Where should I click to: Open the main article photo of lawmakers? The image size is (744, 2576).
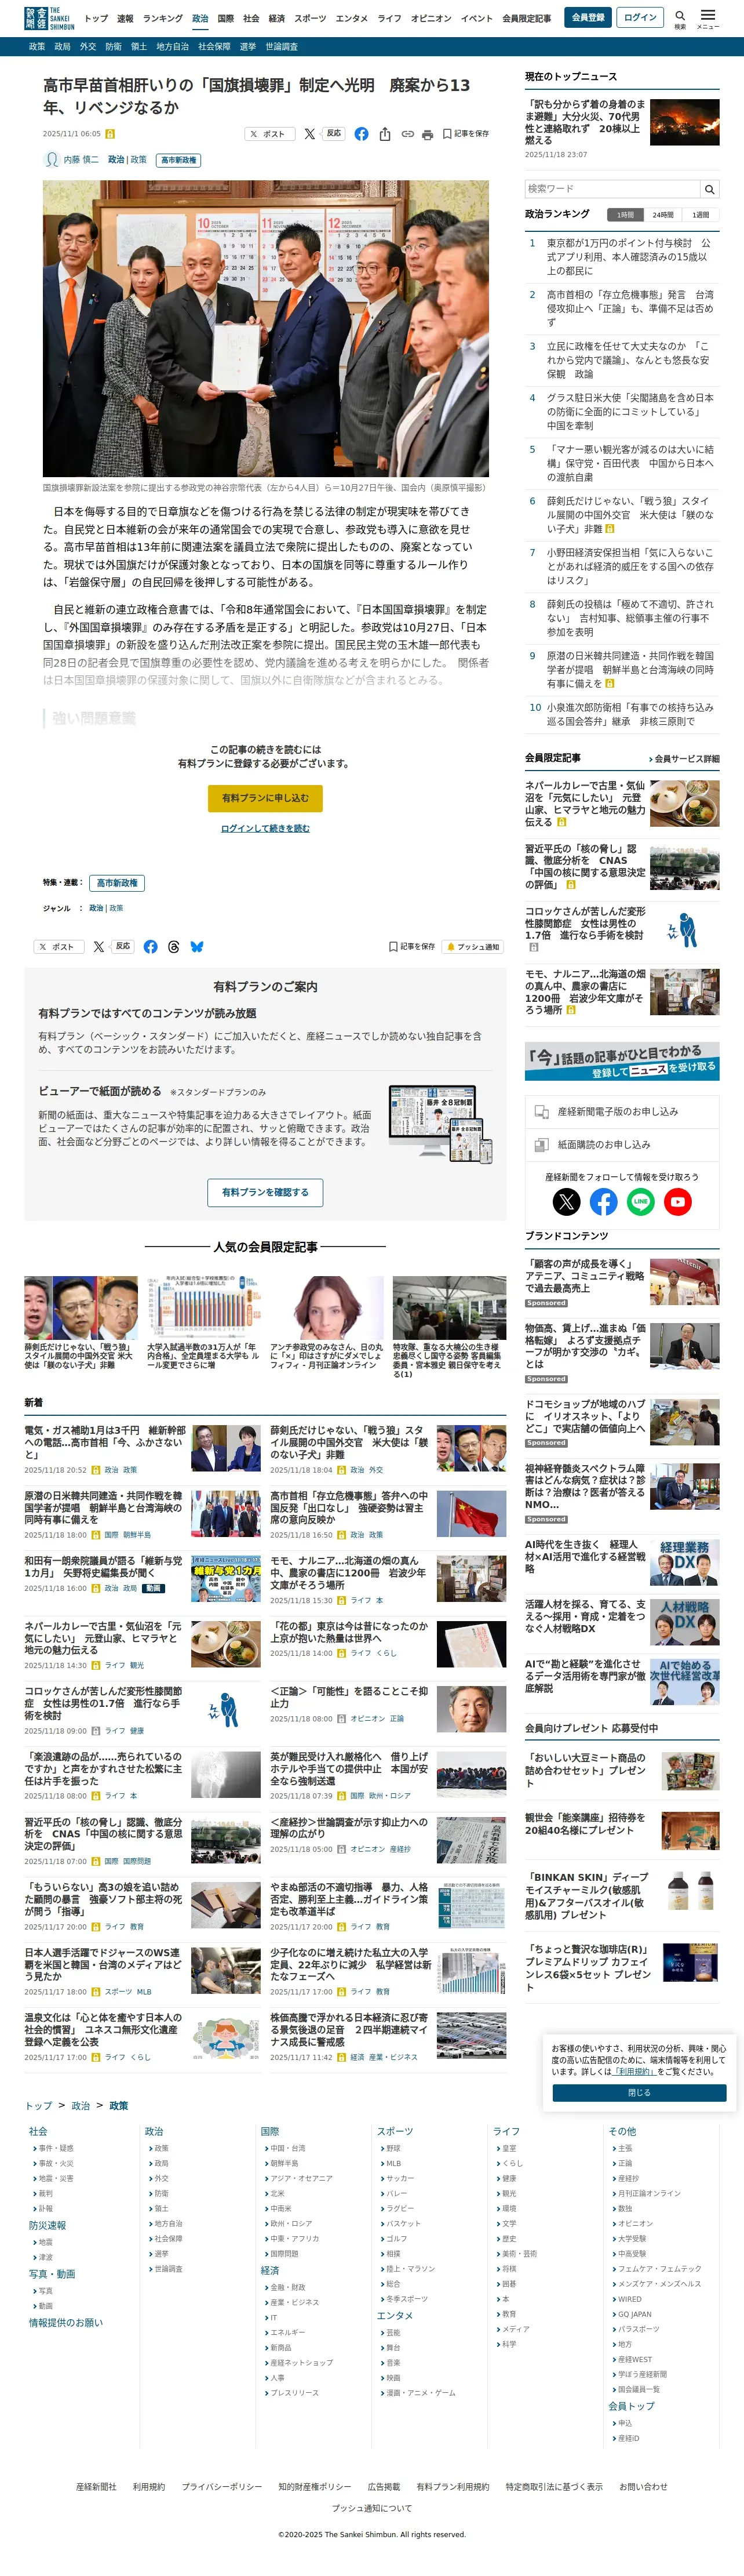pos(266,328)
